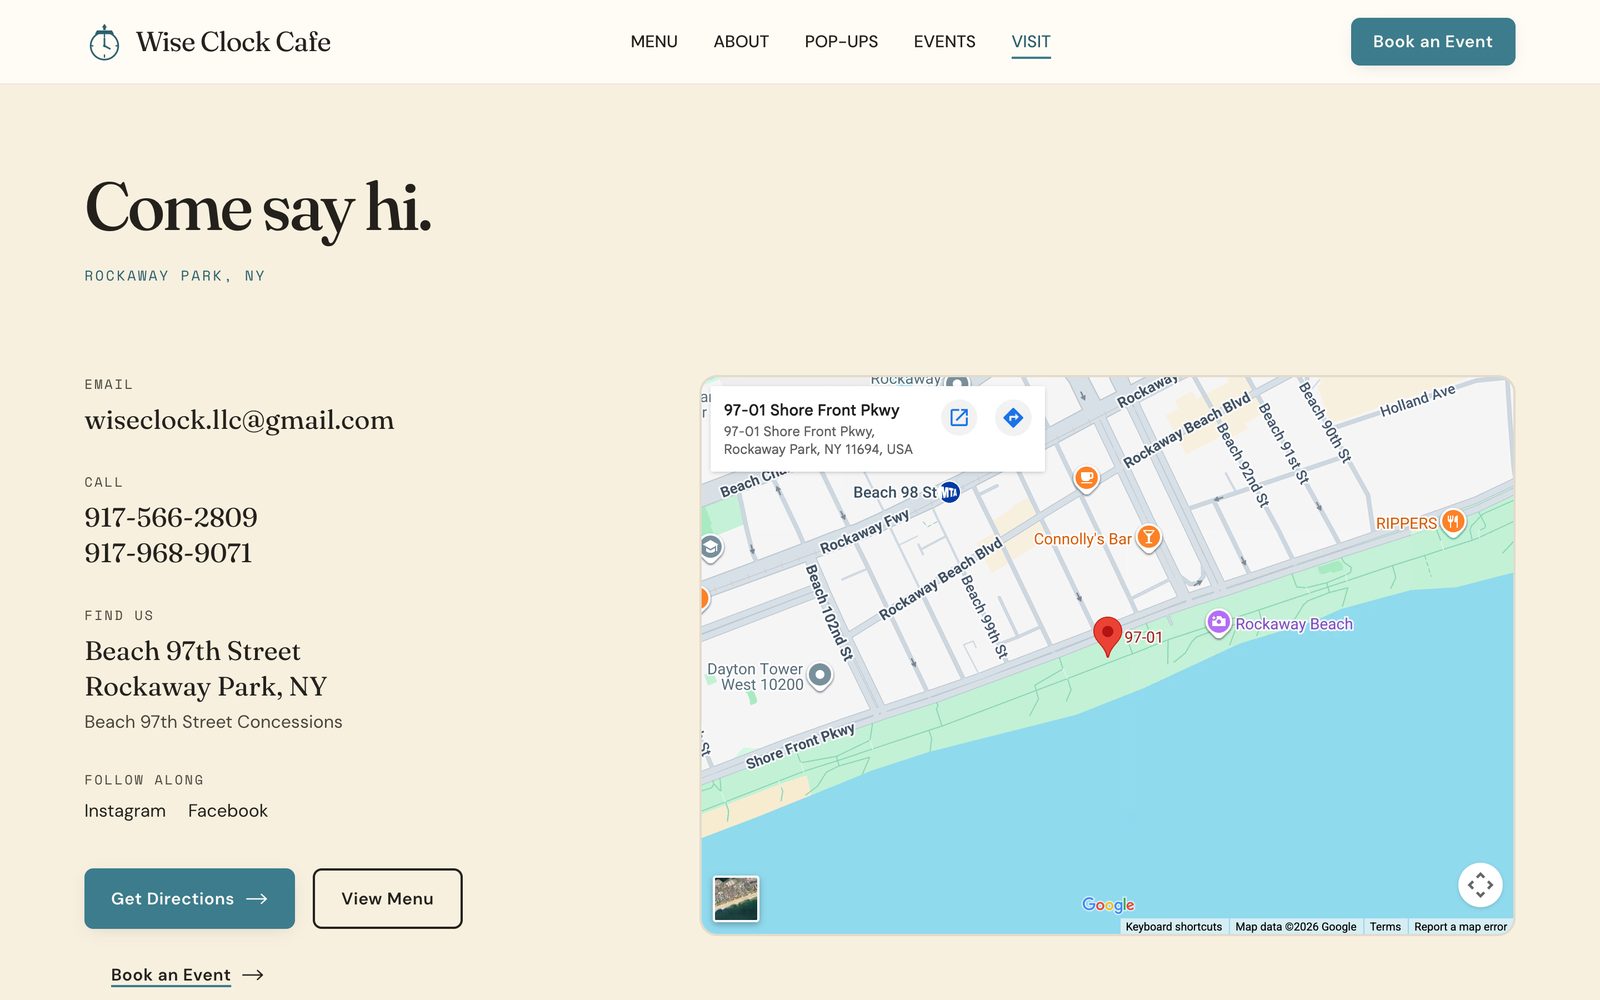Click the Get Directions button
Image resolution: width=1600 pixels, height=1000 pixels.
189,898
